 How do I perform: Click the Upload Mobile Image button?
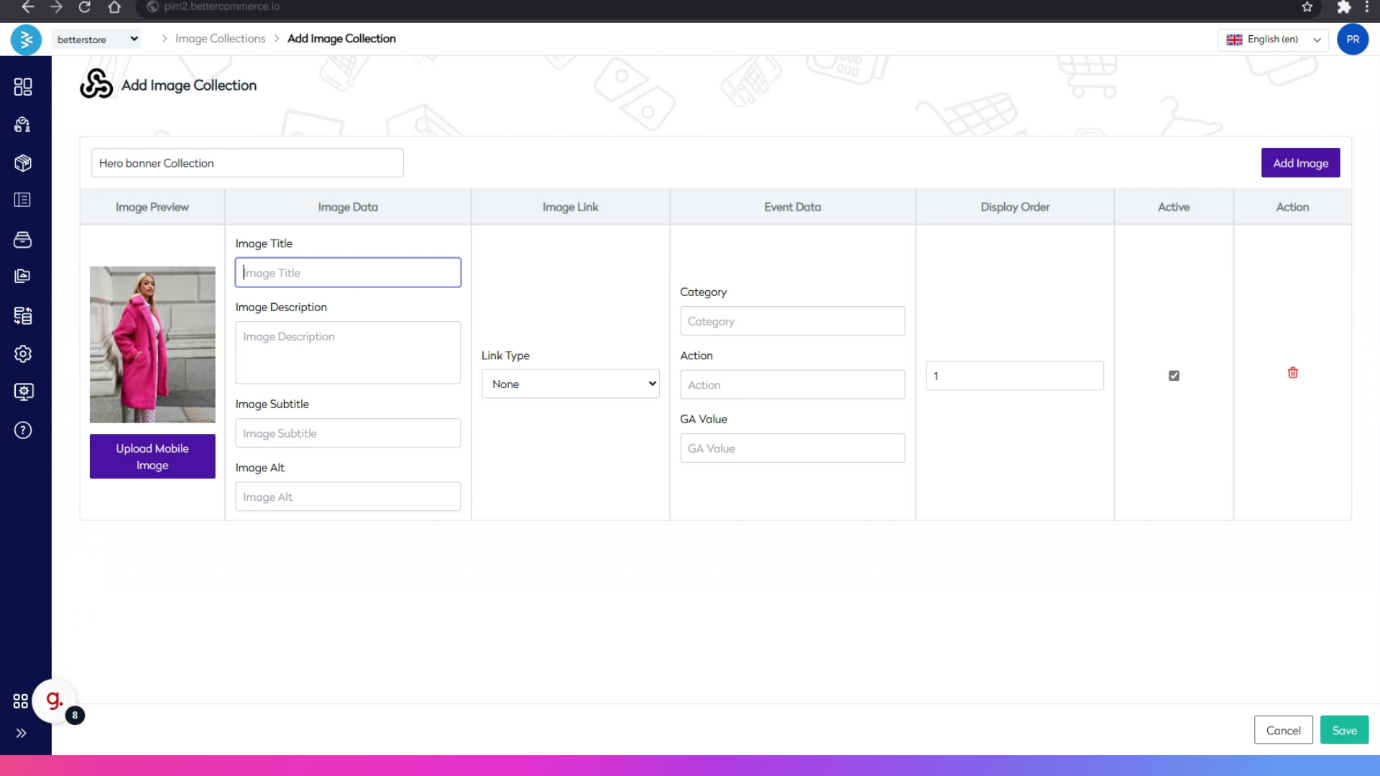tap(152, 457)
